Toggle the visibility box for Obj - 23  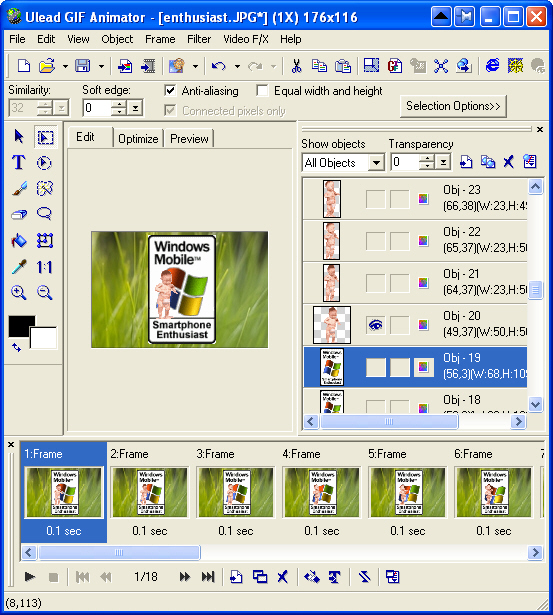click(376, 199)
